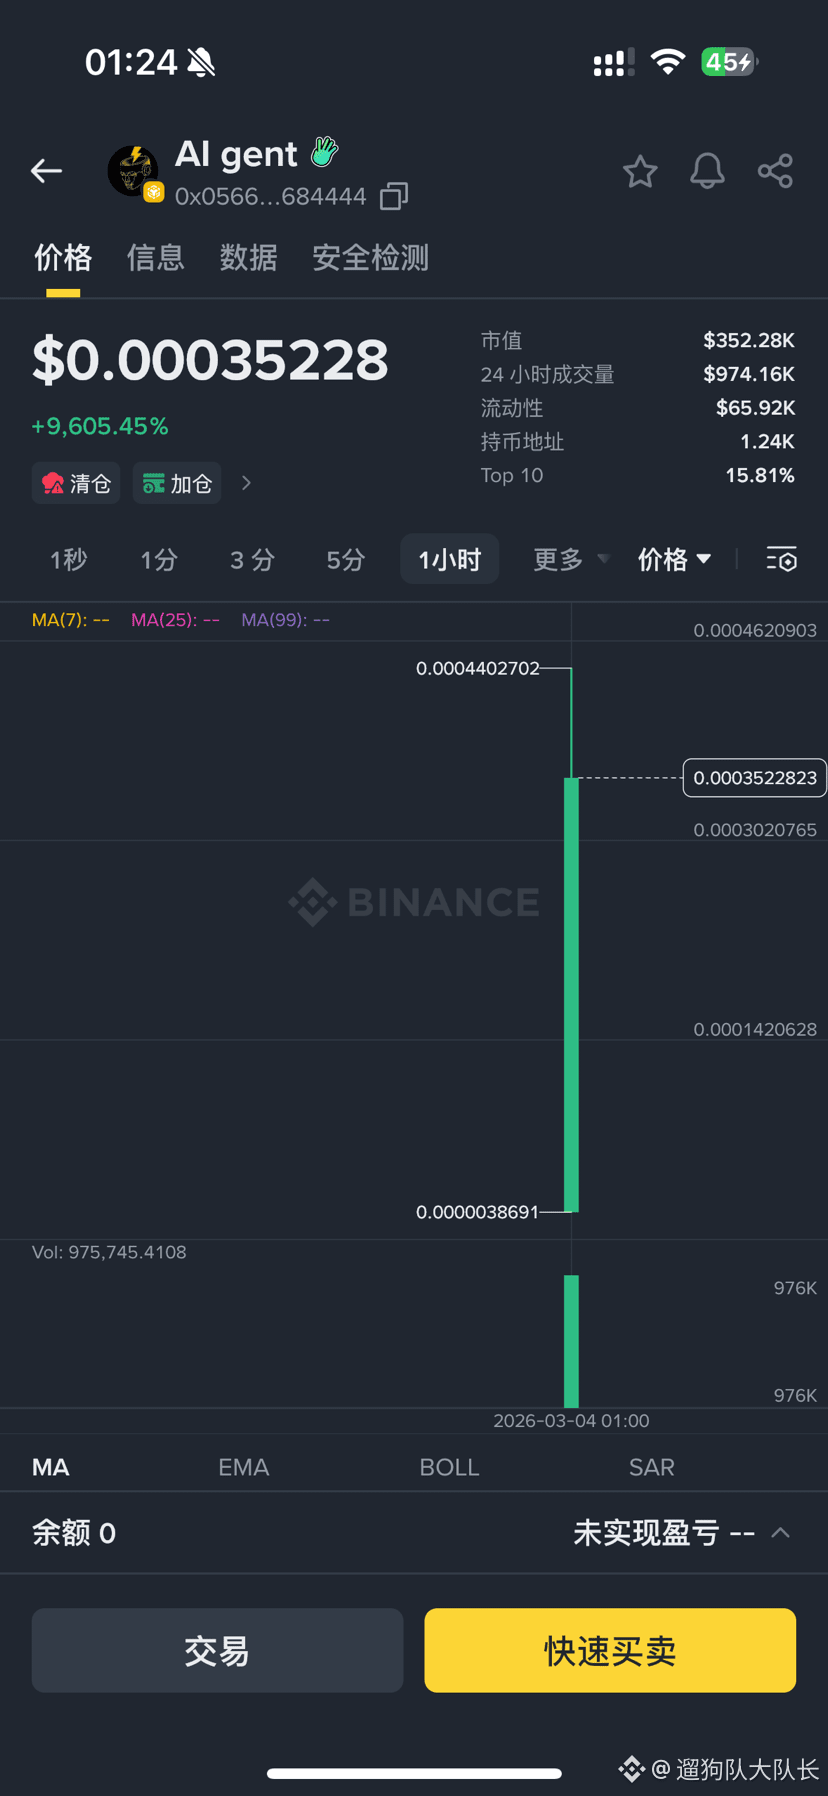Switch chart interval to 5分
Screen dimensions: 828x1796
(345, 560)
